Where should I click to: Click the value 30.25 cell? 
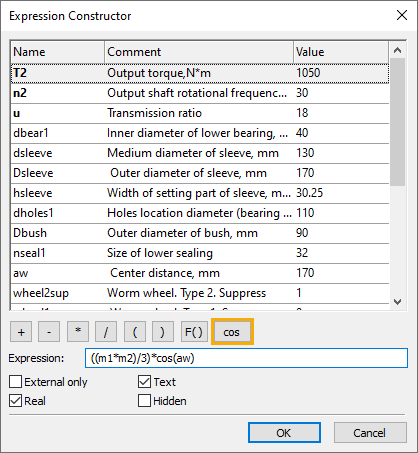(309, 193)
